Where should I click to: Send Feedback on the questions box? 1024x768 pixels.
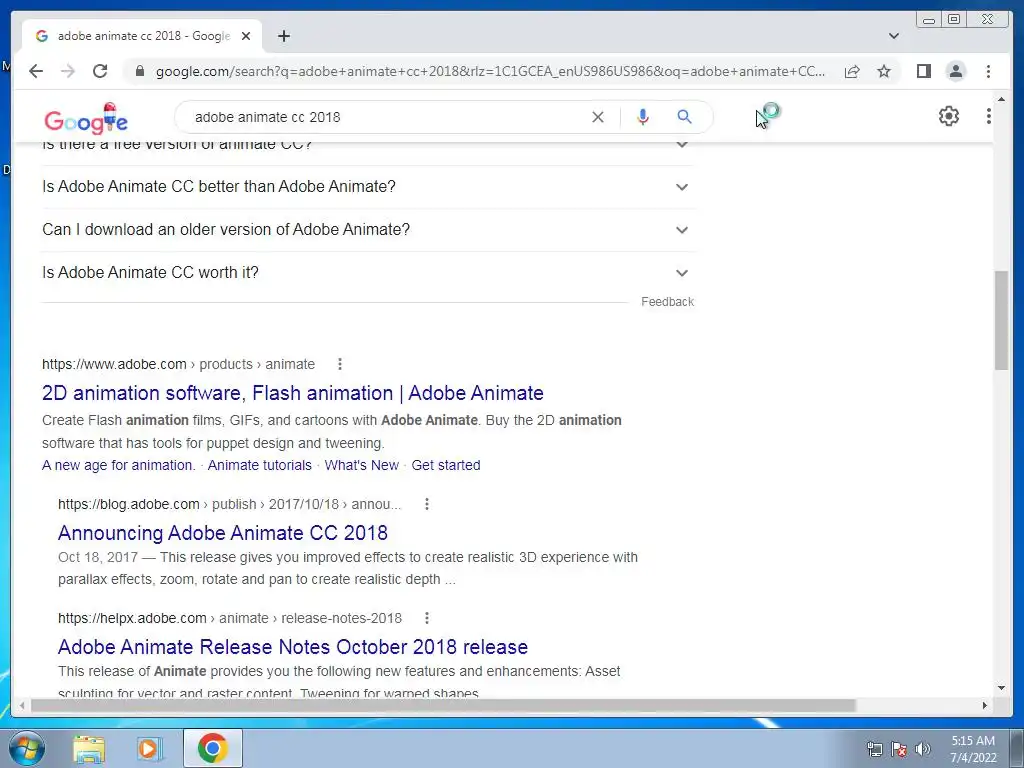667,302
